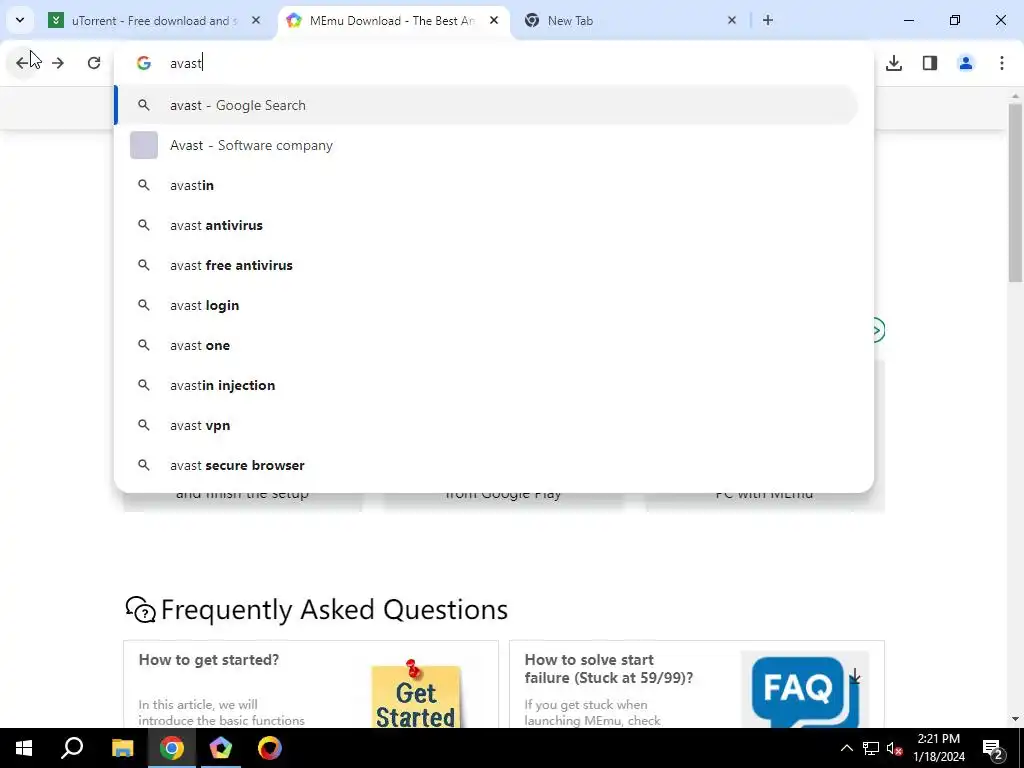Open the 'How to get started?' article
Image resolution: width=1024 pixels, height=768 pixels.
pos(209,660)
